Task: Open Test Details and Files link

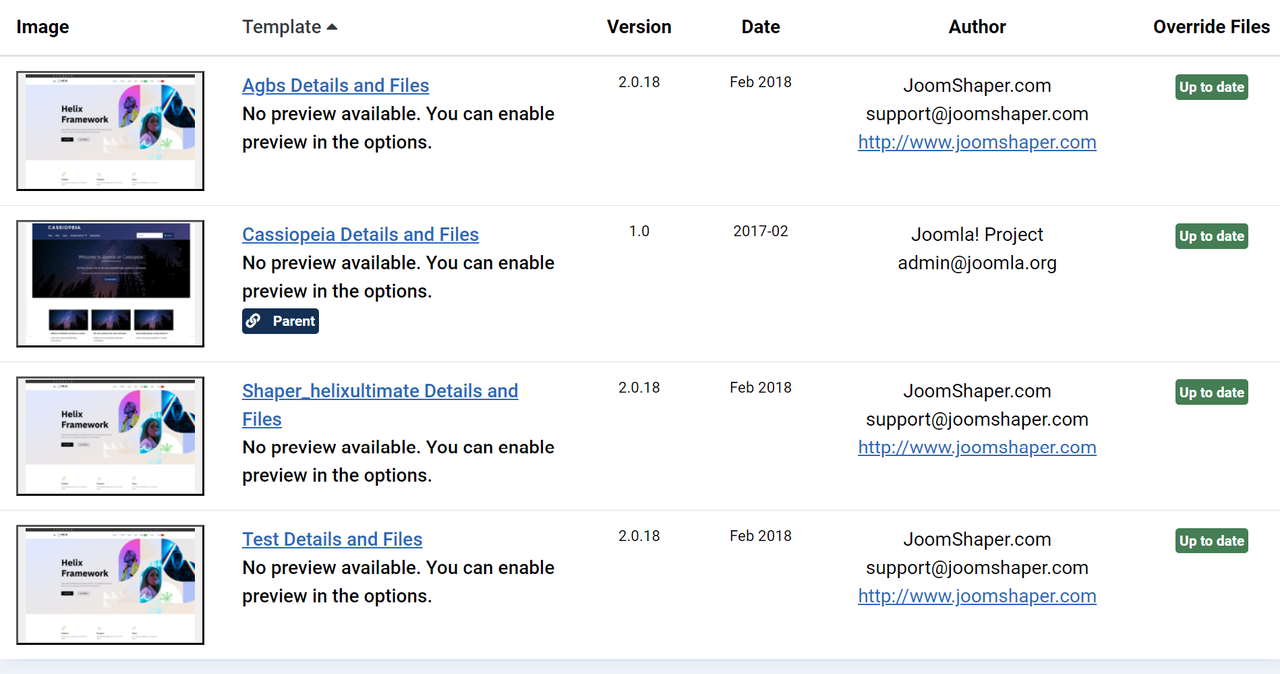Action: click(x=332, y=540)
